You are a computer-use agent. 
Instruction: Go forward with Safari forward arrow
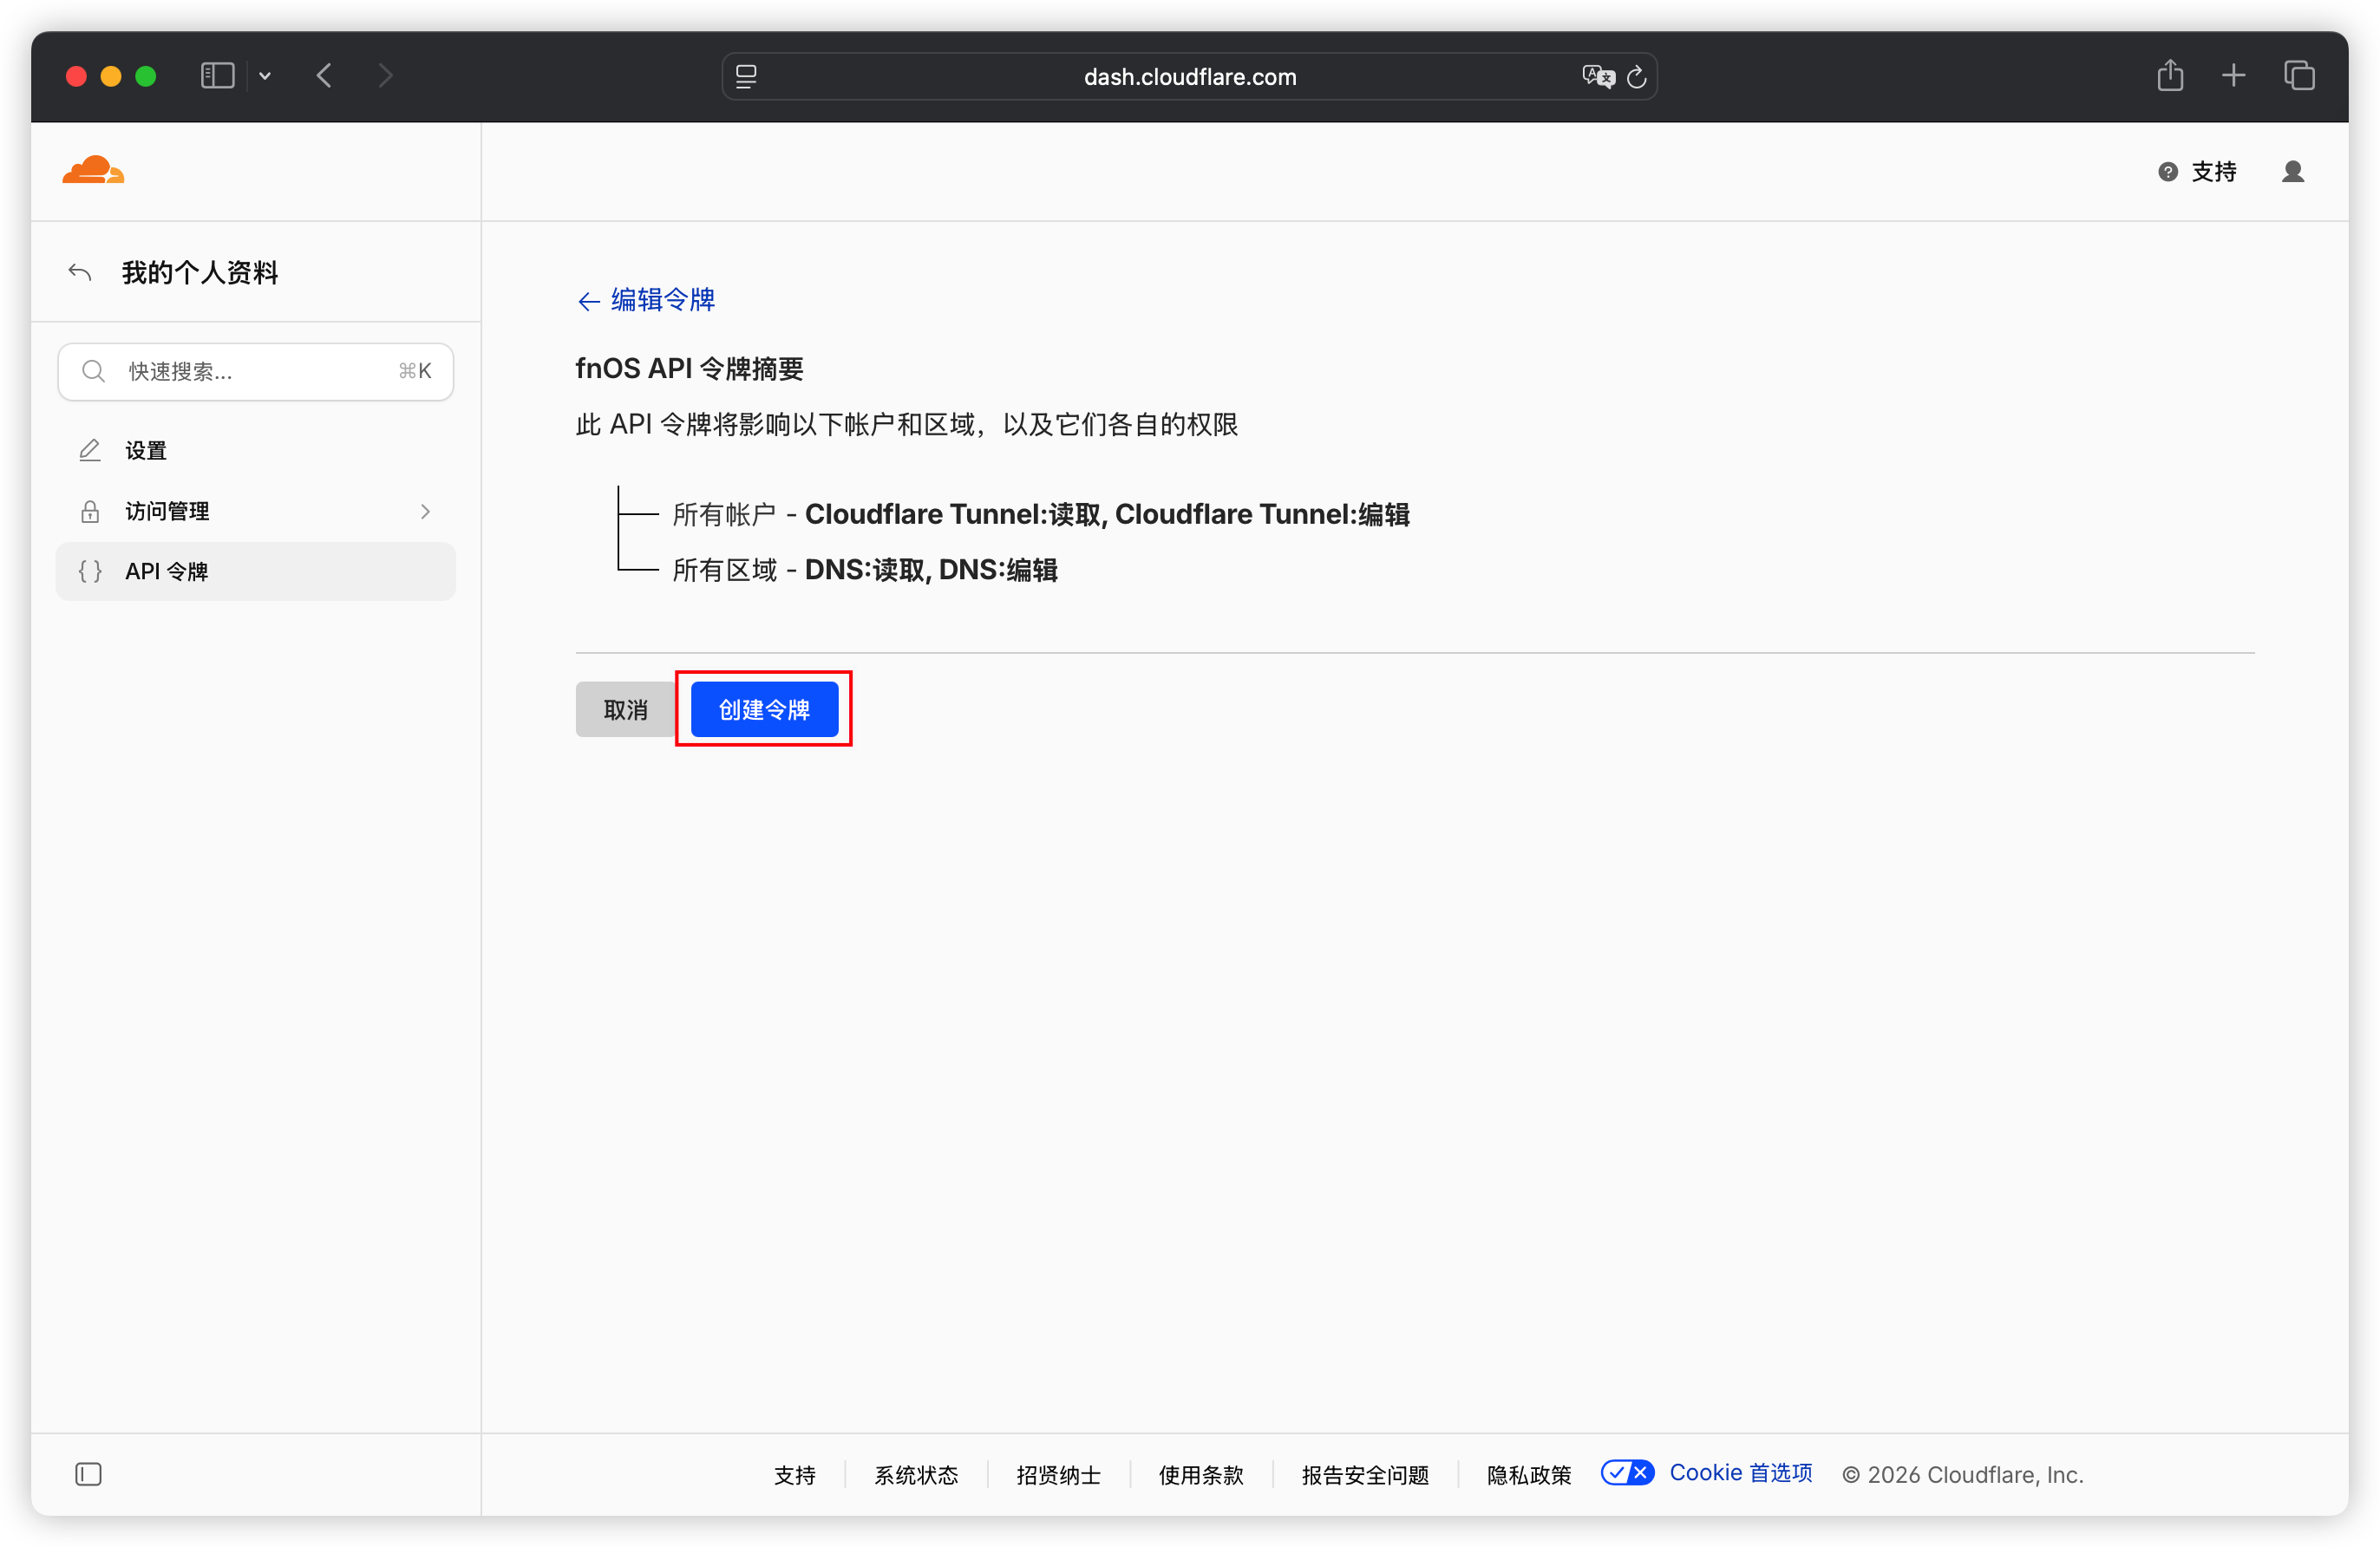[x=385, y=76]
